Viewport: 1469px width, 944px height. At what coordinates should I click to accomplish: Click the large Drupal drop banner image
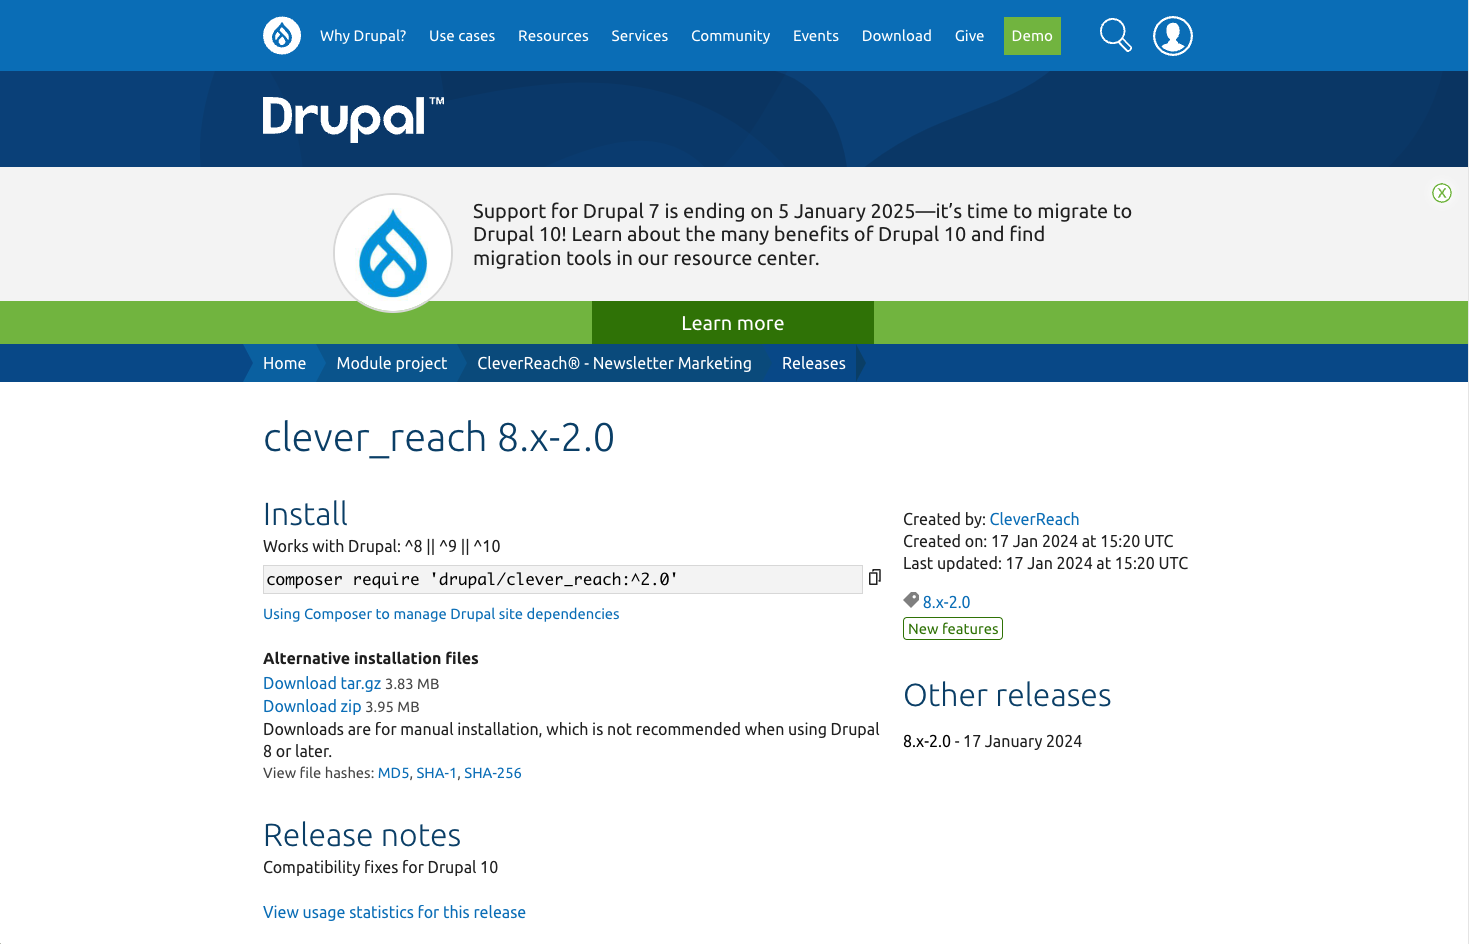tap(393, 253)
